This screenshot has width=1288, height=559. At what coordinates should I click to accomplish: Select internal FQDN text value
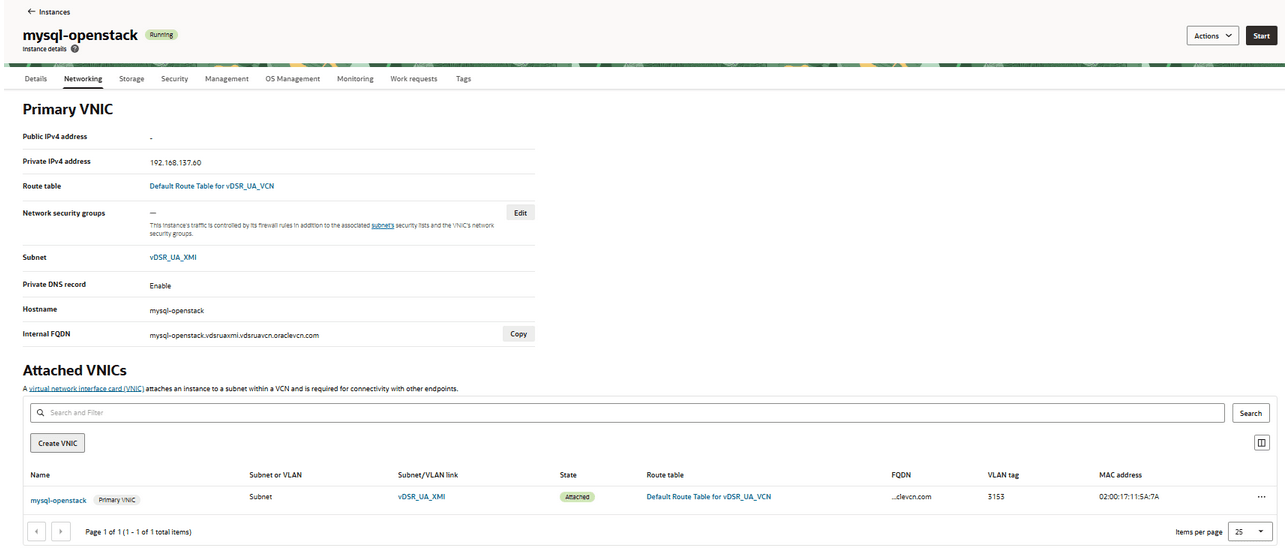(x=234, y=335)
